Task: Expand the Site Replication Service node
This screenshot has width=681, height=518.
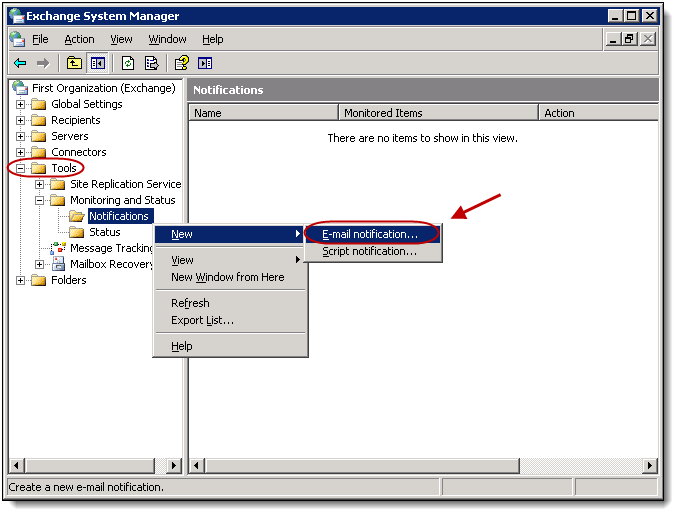Action: pos(40,185)
